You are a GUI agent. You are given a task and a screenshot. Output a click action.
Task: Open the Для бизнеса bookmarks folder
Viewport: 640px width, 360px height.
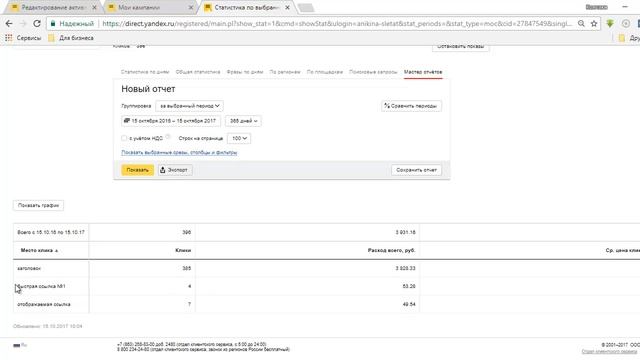[x=71, y=38]
